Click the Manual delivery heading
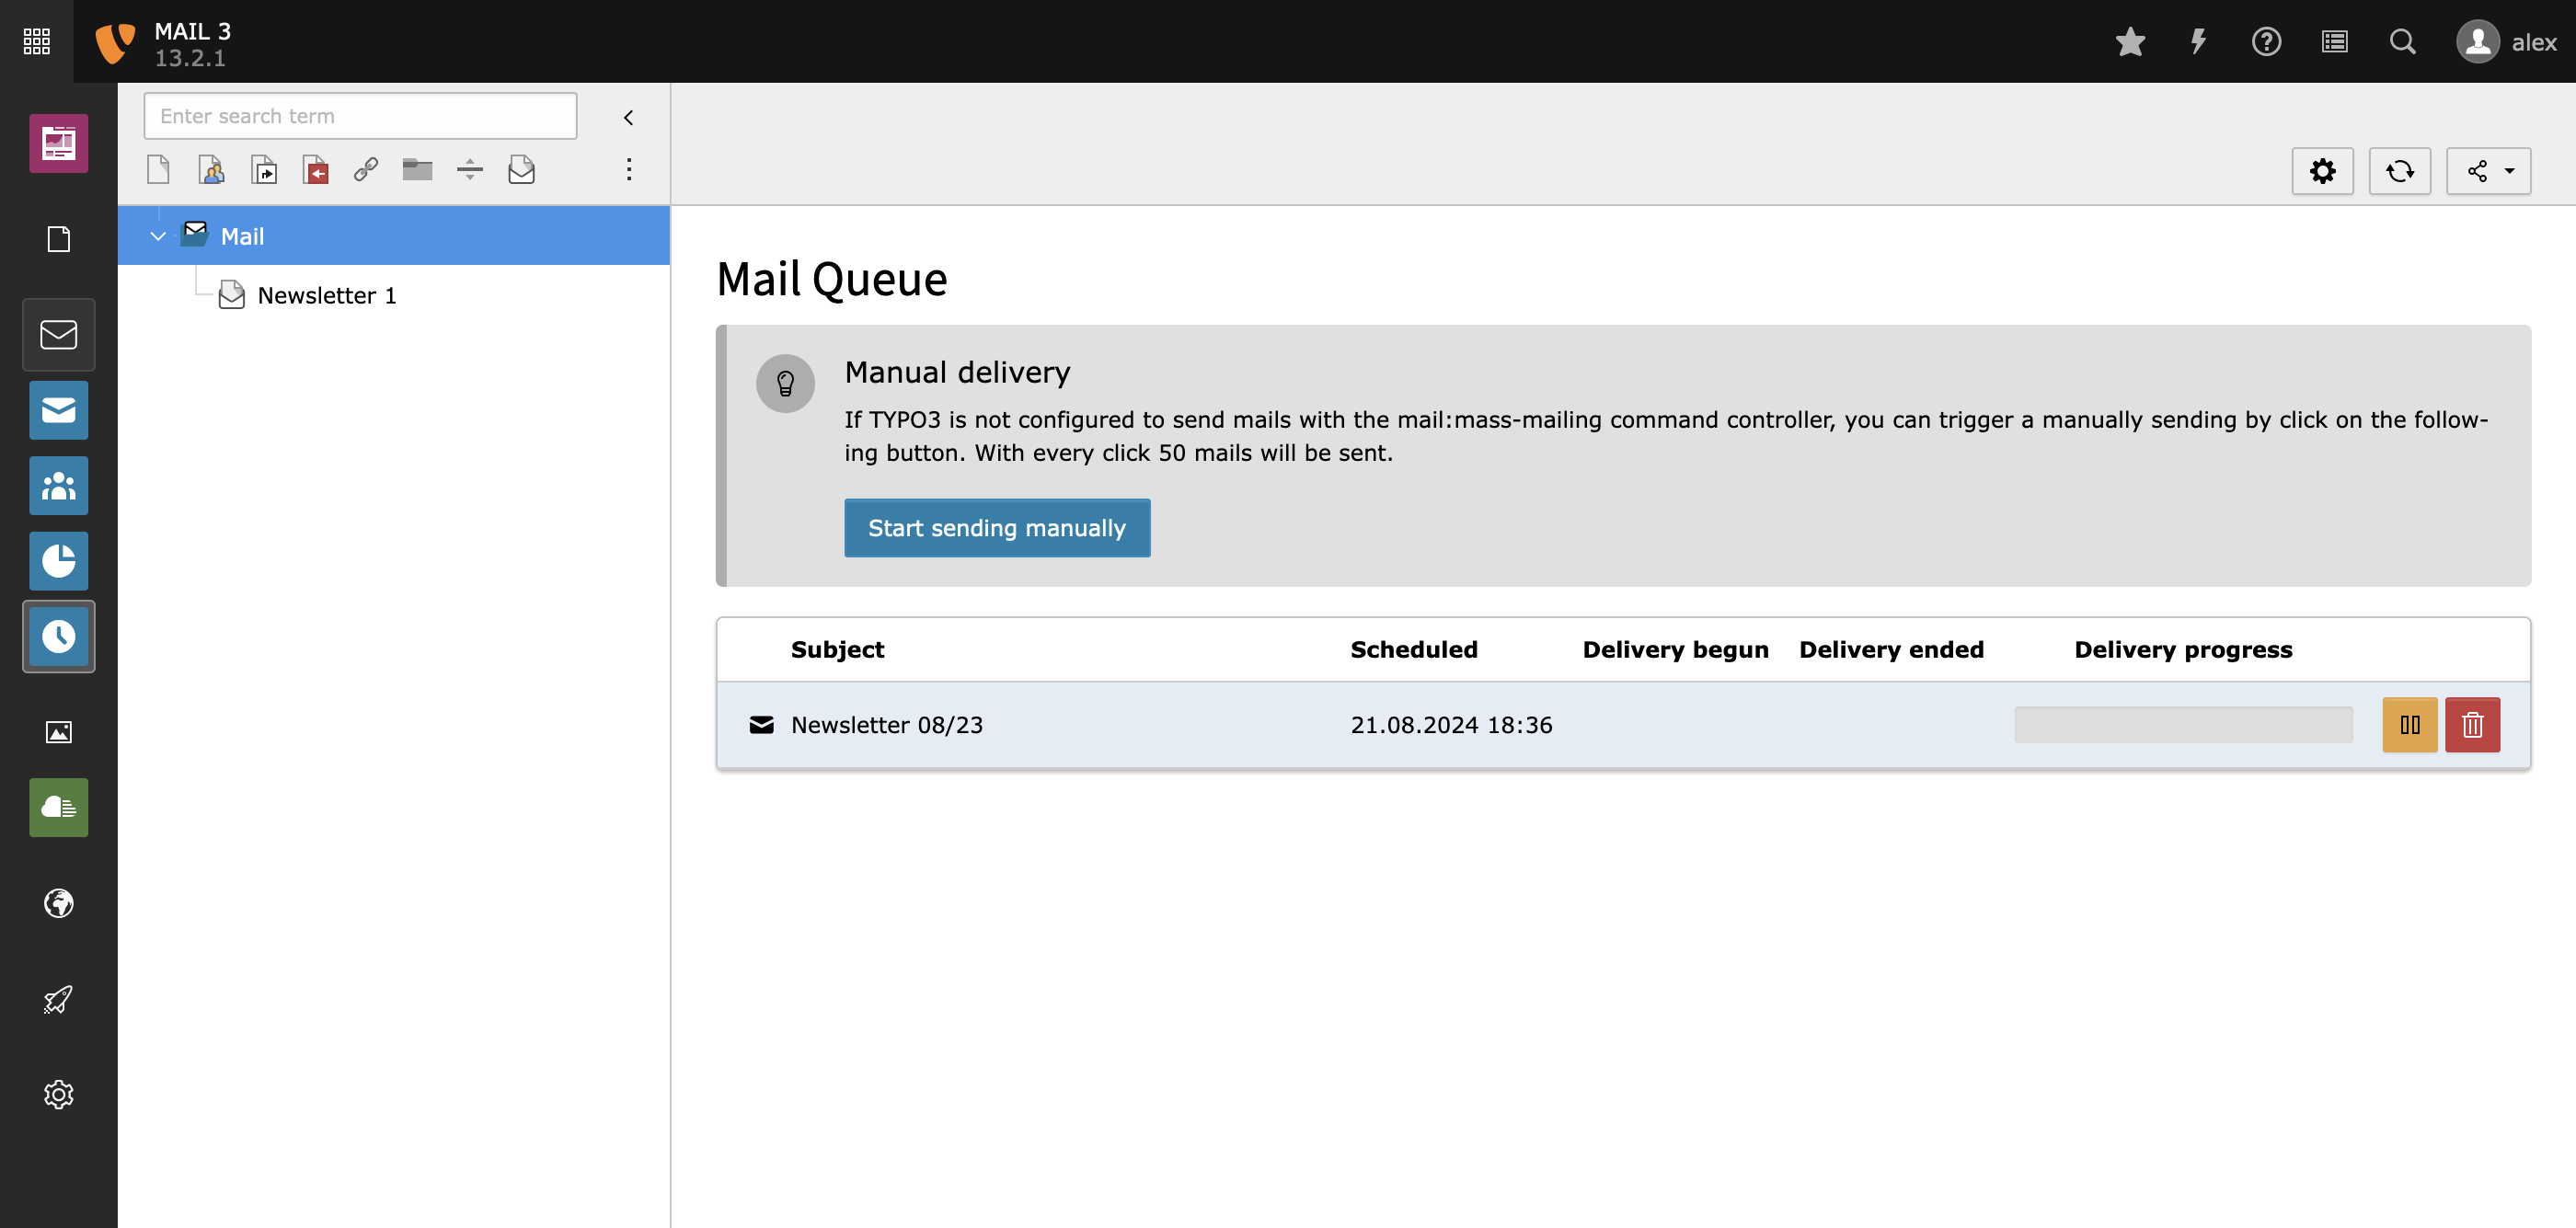2576x1228 pixels. click(x=957, y=372)
